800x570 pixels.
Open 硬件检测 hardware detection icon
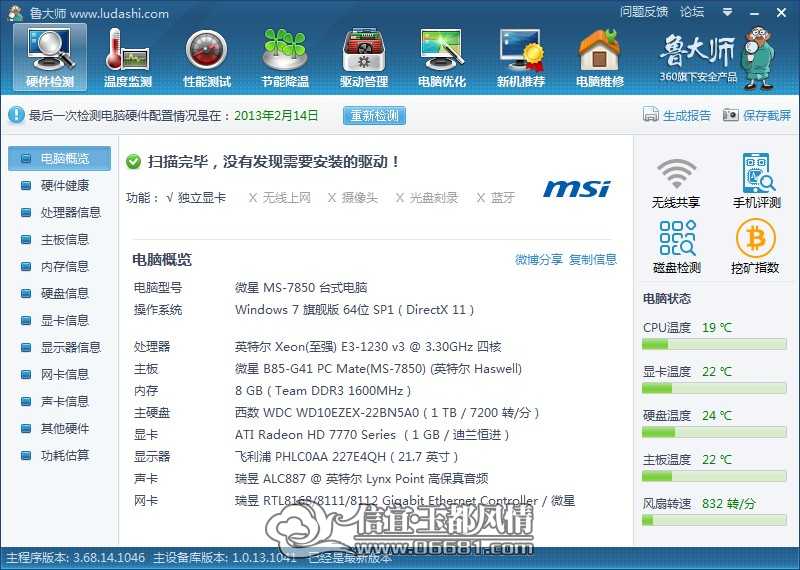50,57
